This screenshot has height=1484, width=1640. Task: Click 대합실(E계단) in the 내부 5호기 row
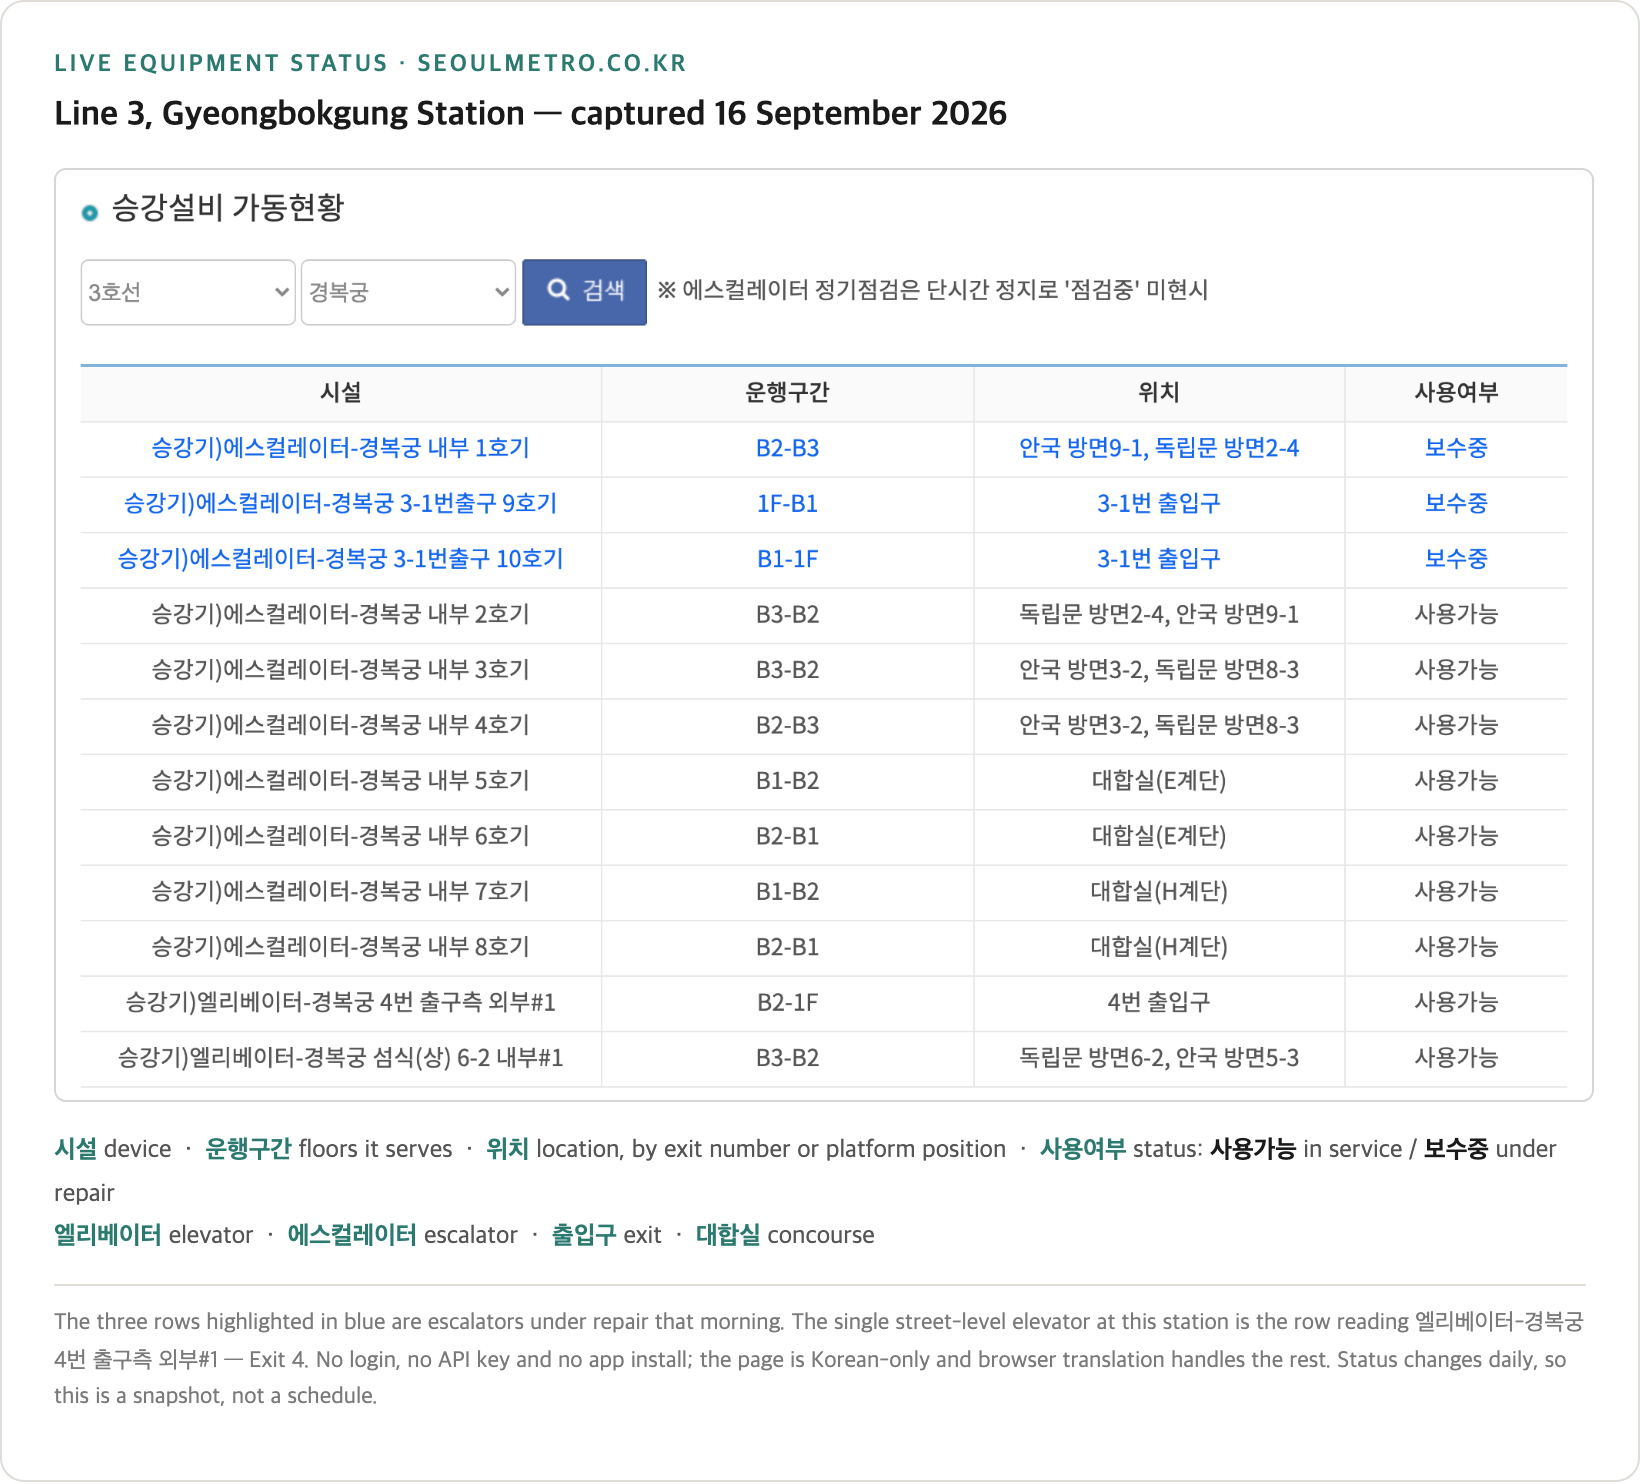click(x=1159, y=780)
